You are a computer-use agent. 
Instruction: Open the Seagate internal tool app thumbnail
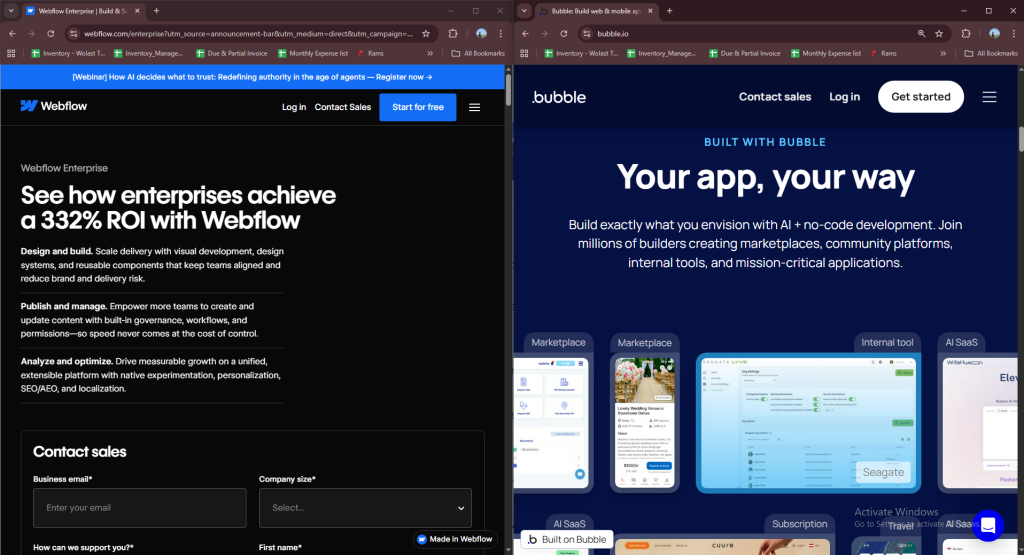[808, 423]
